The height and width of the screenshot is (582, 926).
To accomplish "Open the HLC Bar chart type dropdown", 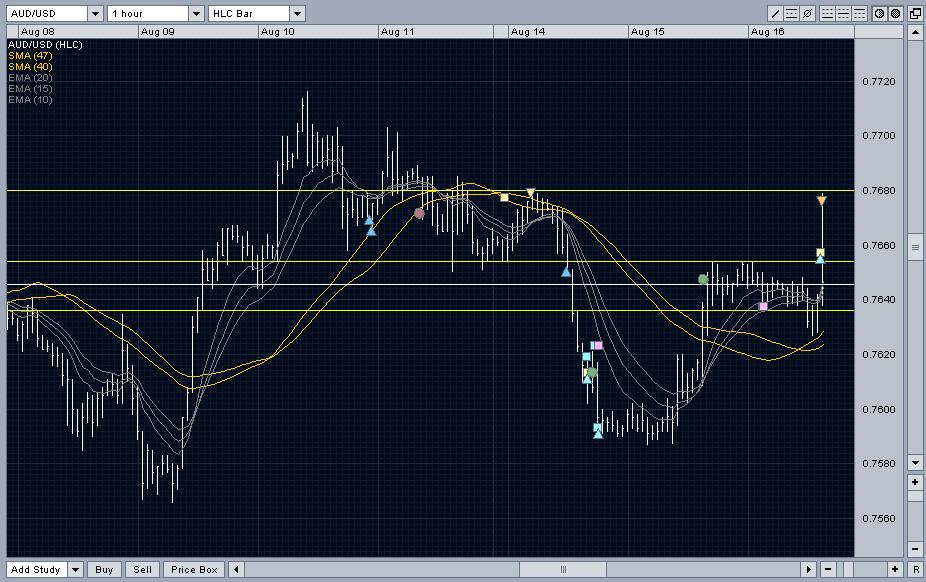I will click(x=298, y=14).
